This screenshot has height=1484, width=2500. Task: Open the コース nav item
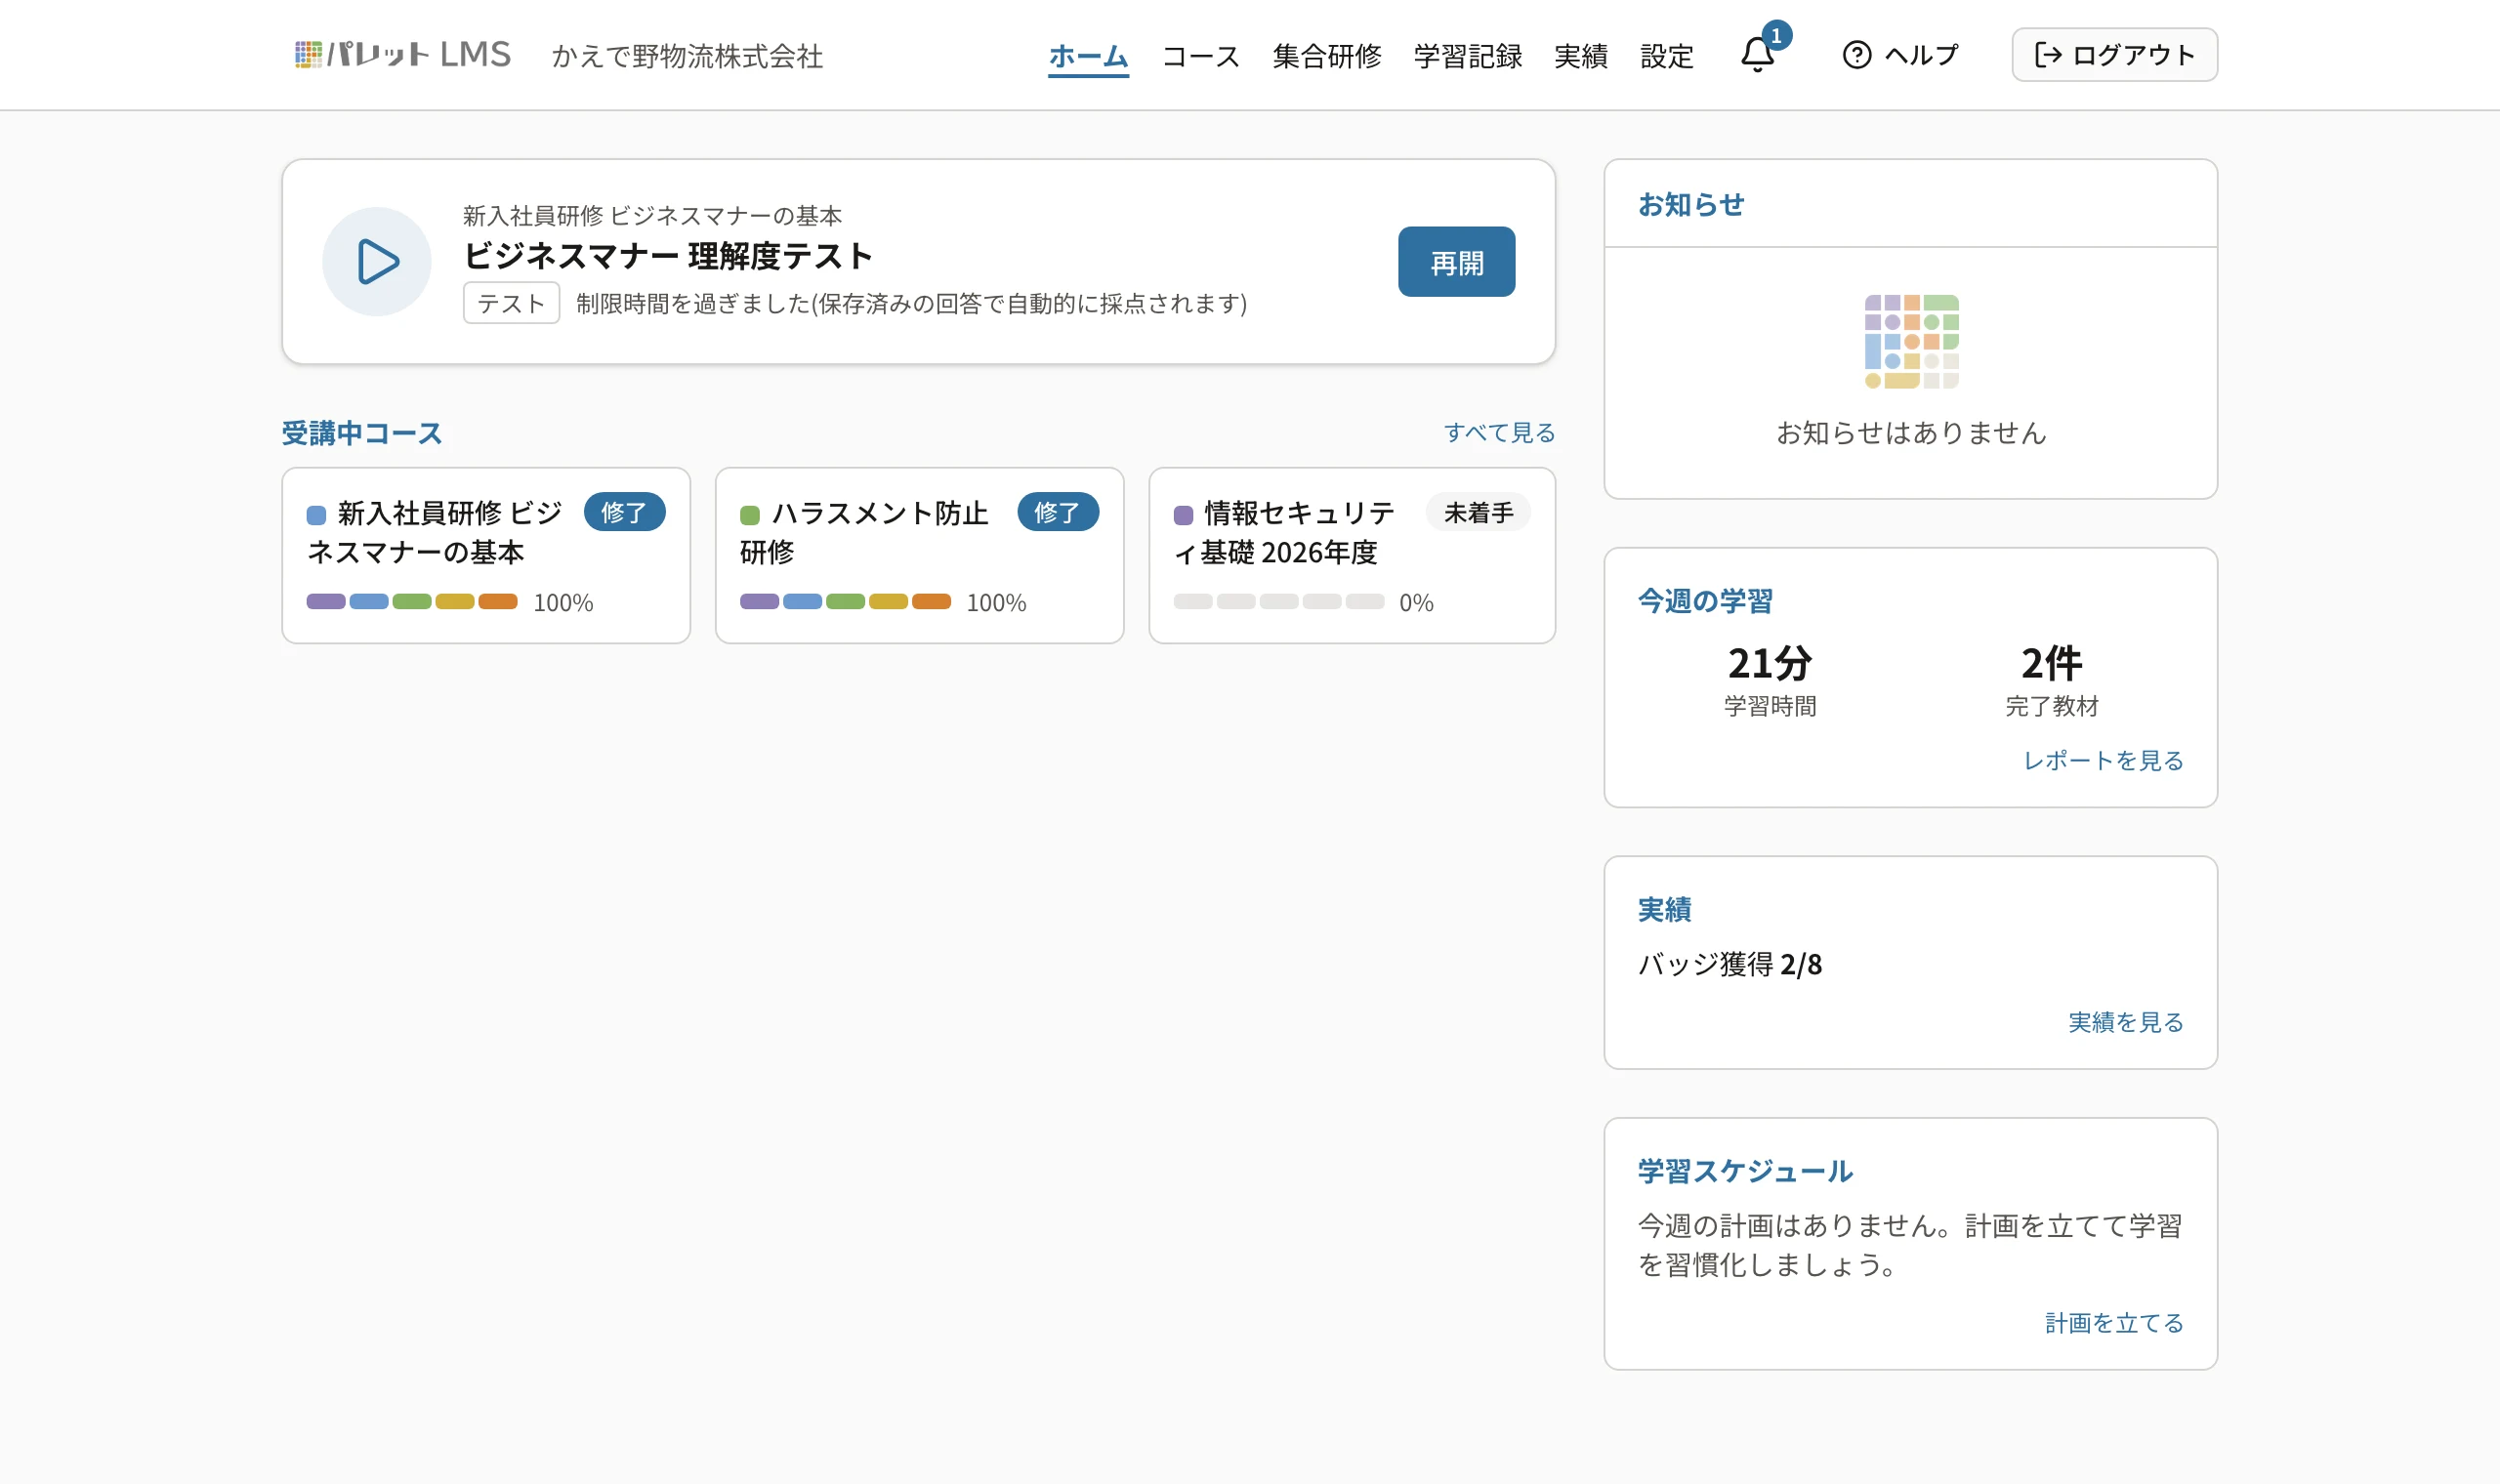[x=1200, y=56]
